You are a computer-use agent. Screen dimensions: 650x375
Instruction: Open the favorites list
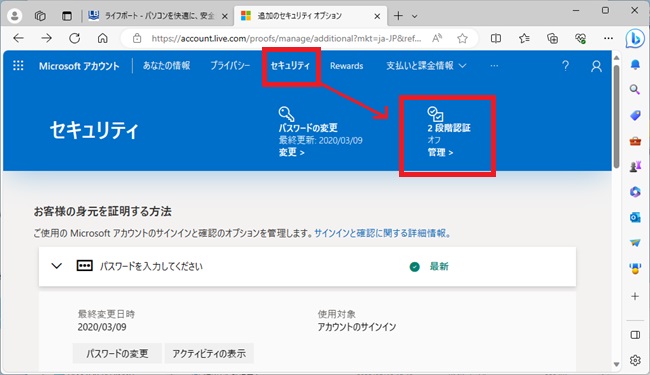pyautogui.click(x=524, y=38)
